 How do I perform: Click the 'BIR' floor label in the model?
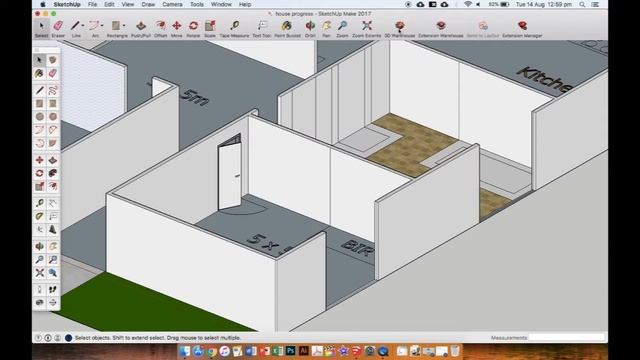point(357,247)
